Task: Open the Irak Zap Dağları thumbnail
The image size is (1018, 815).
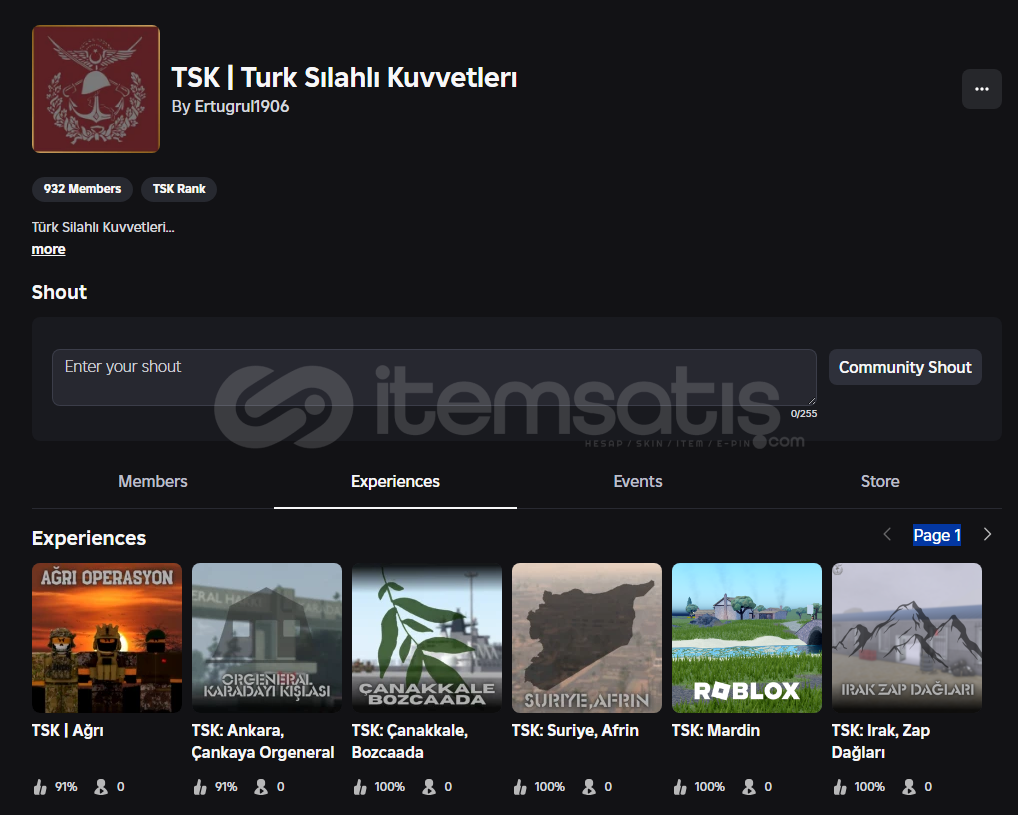Action: [907, 638]
